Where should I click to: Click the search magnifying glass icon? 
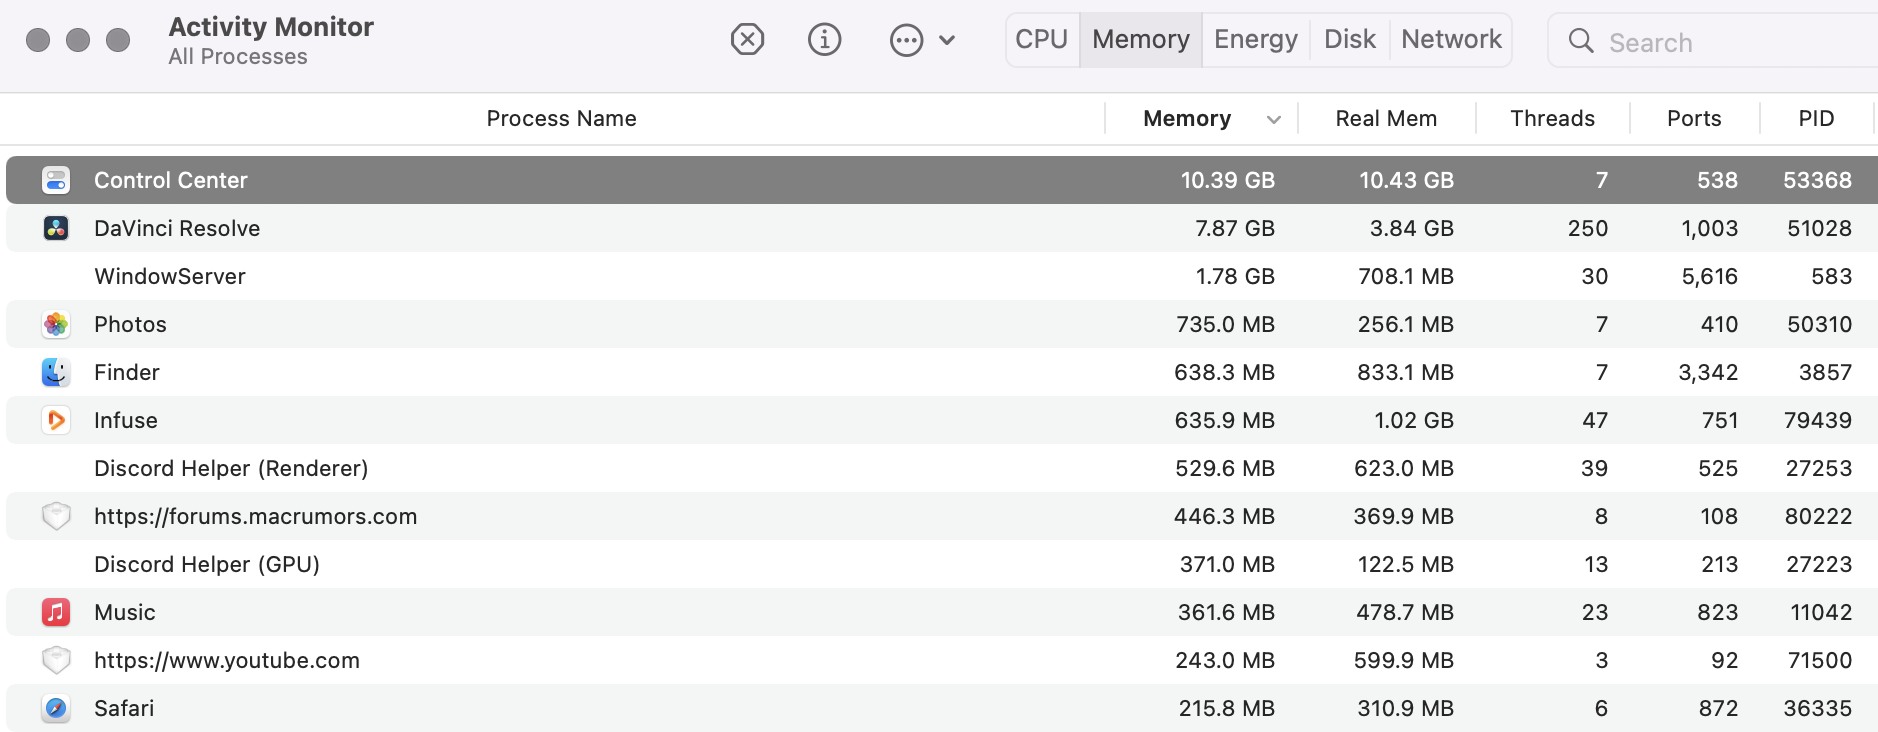pos(1581,41)
